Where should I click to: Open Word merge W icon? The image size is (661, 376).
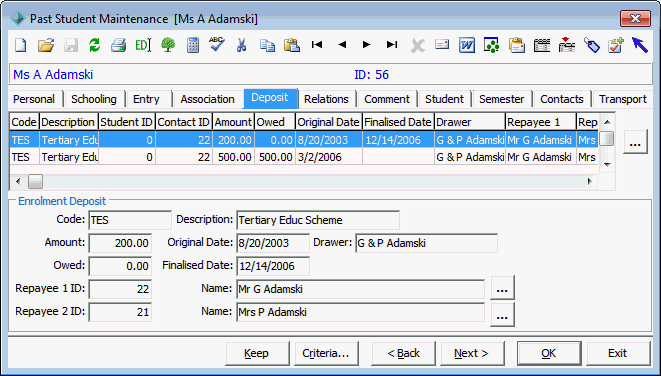467,45
